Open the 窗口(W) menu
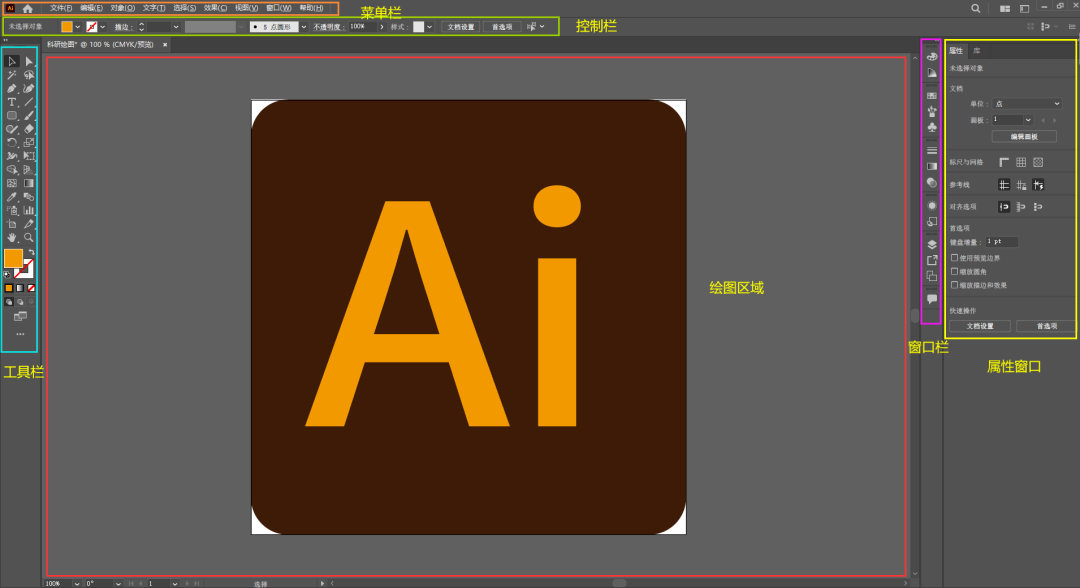 click(278, 8)
